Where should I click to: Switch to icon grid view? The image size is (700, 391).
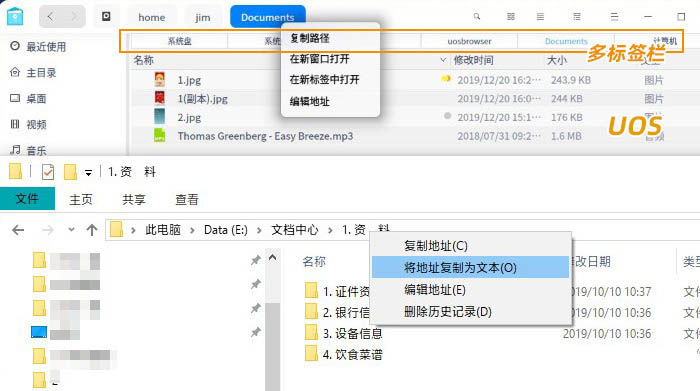click(x=511, y=17)
